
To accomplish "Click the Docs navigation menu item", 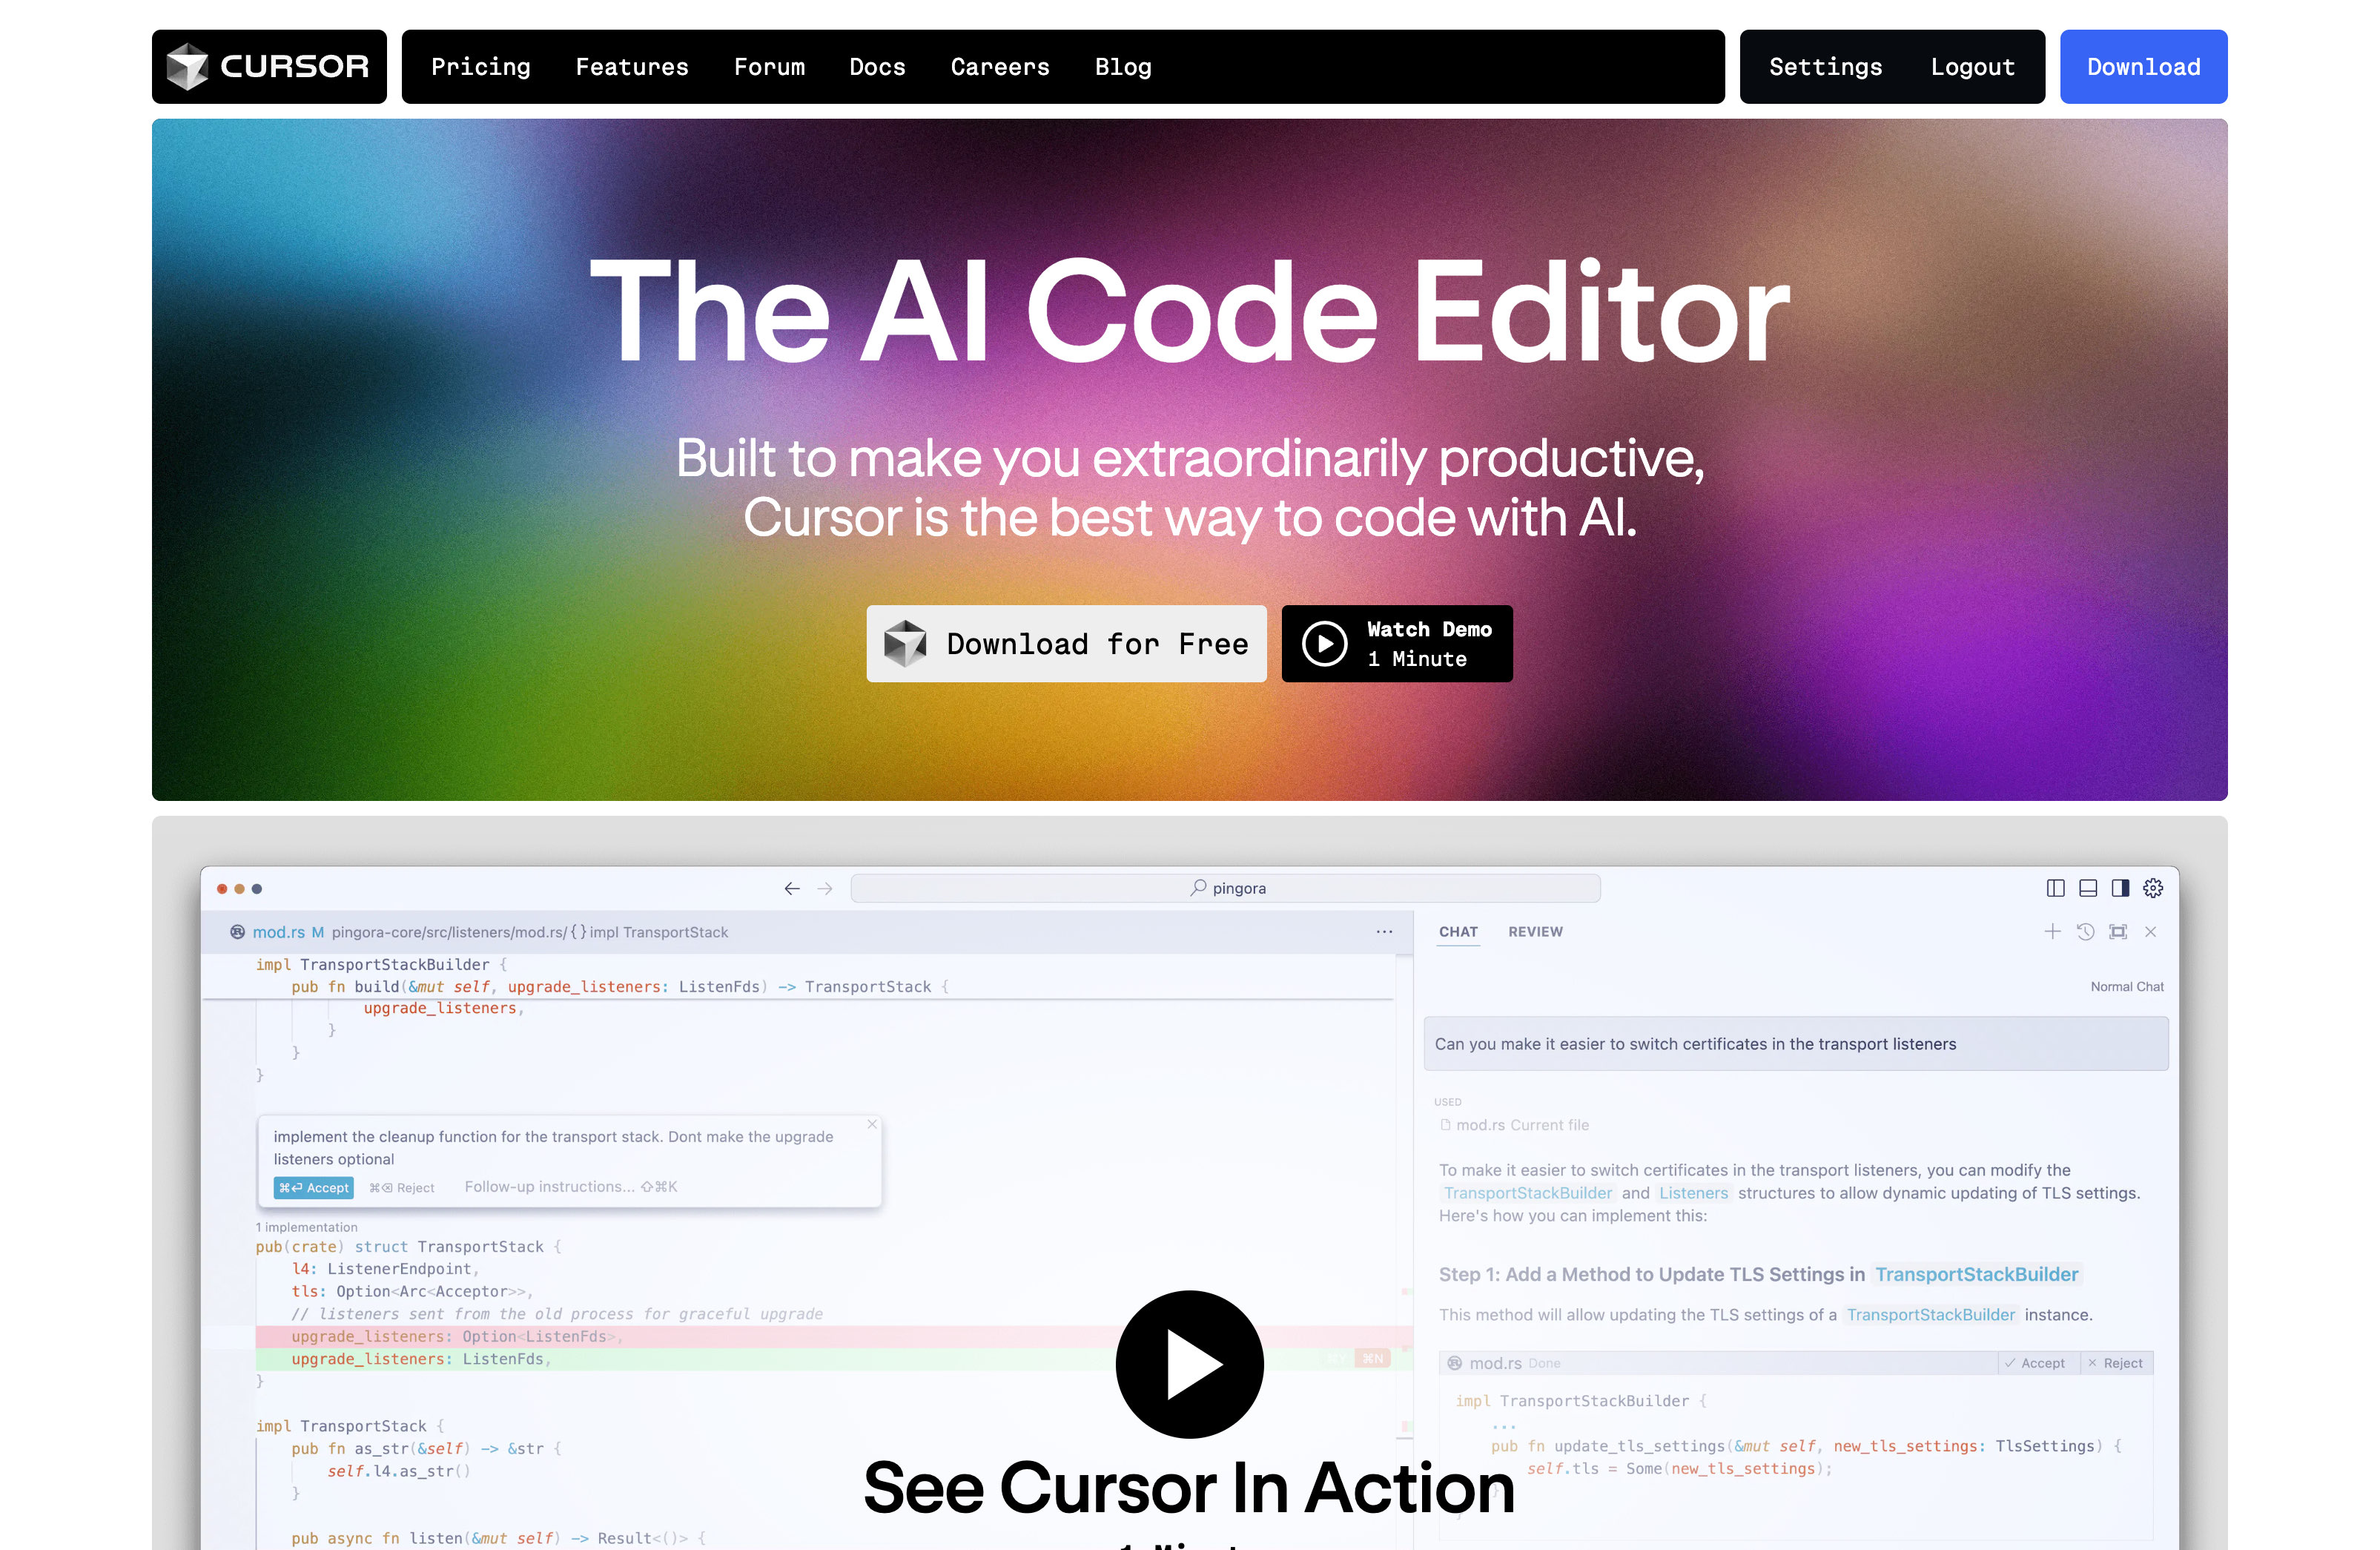I will click(x=876, y=66).
